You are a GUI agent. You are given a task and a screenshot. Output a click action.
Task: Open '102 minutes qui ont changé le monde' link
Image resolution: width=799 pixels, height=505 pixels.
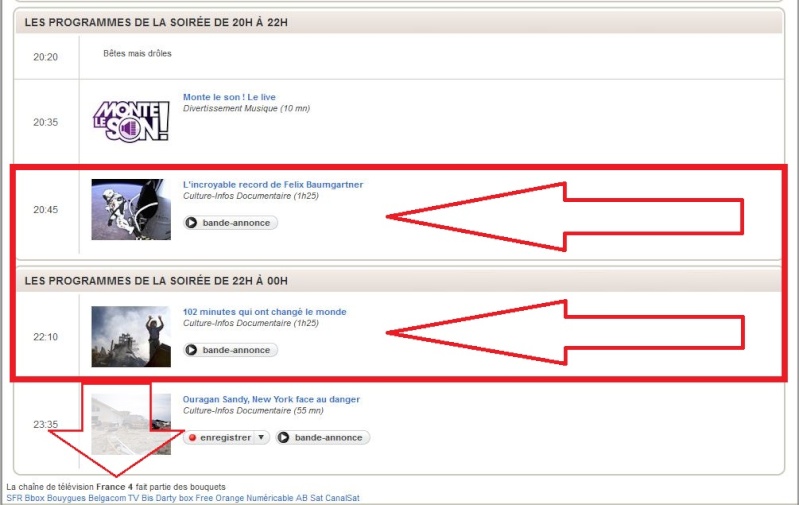[264, 312]
